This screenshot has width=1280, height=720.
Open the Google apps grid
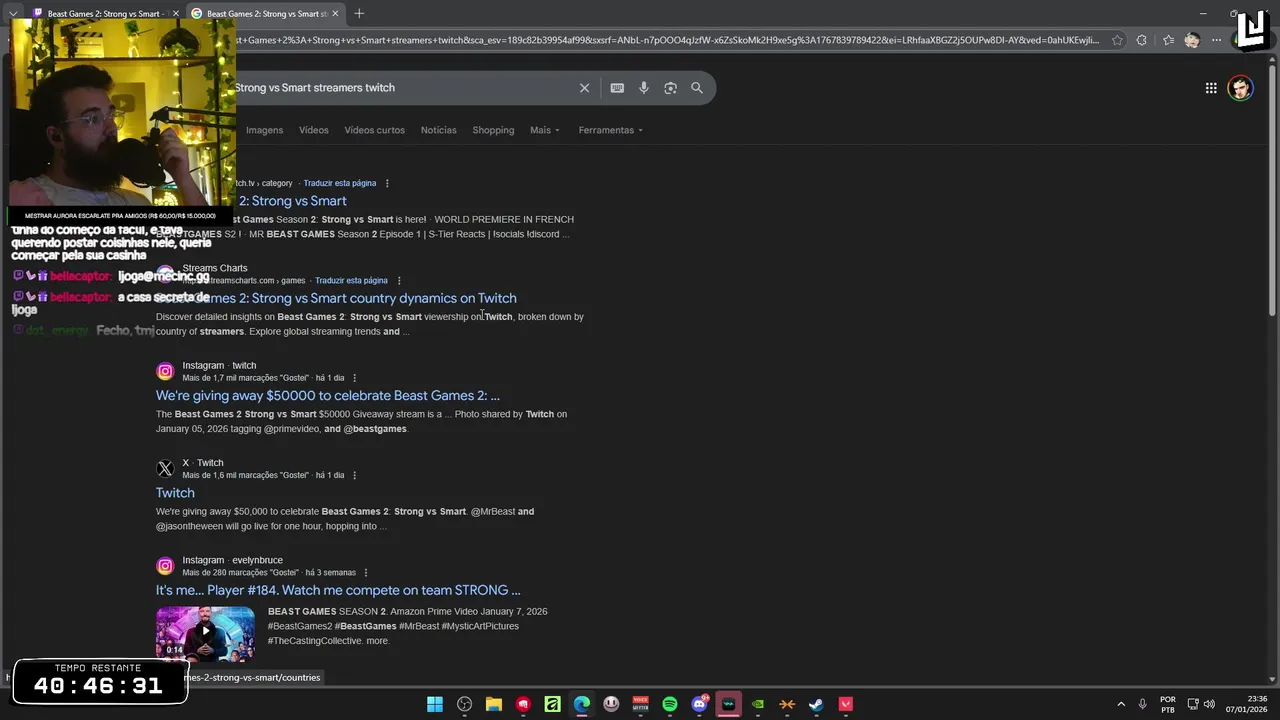(x=1211, y=88)
